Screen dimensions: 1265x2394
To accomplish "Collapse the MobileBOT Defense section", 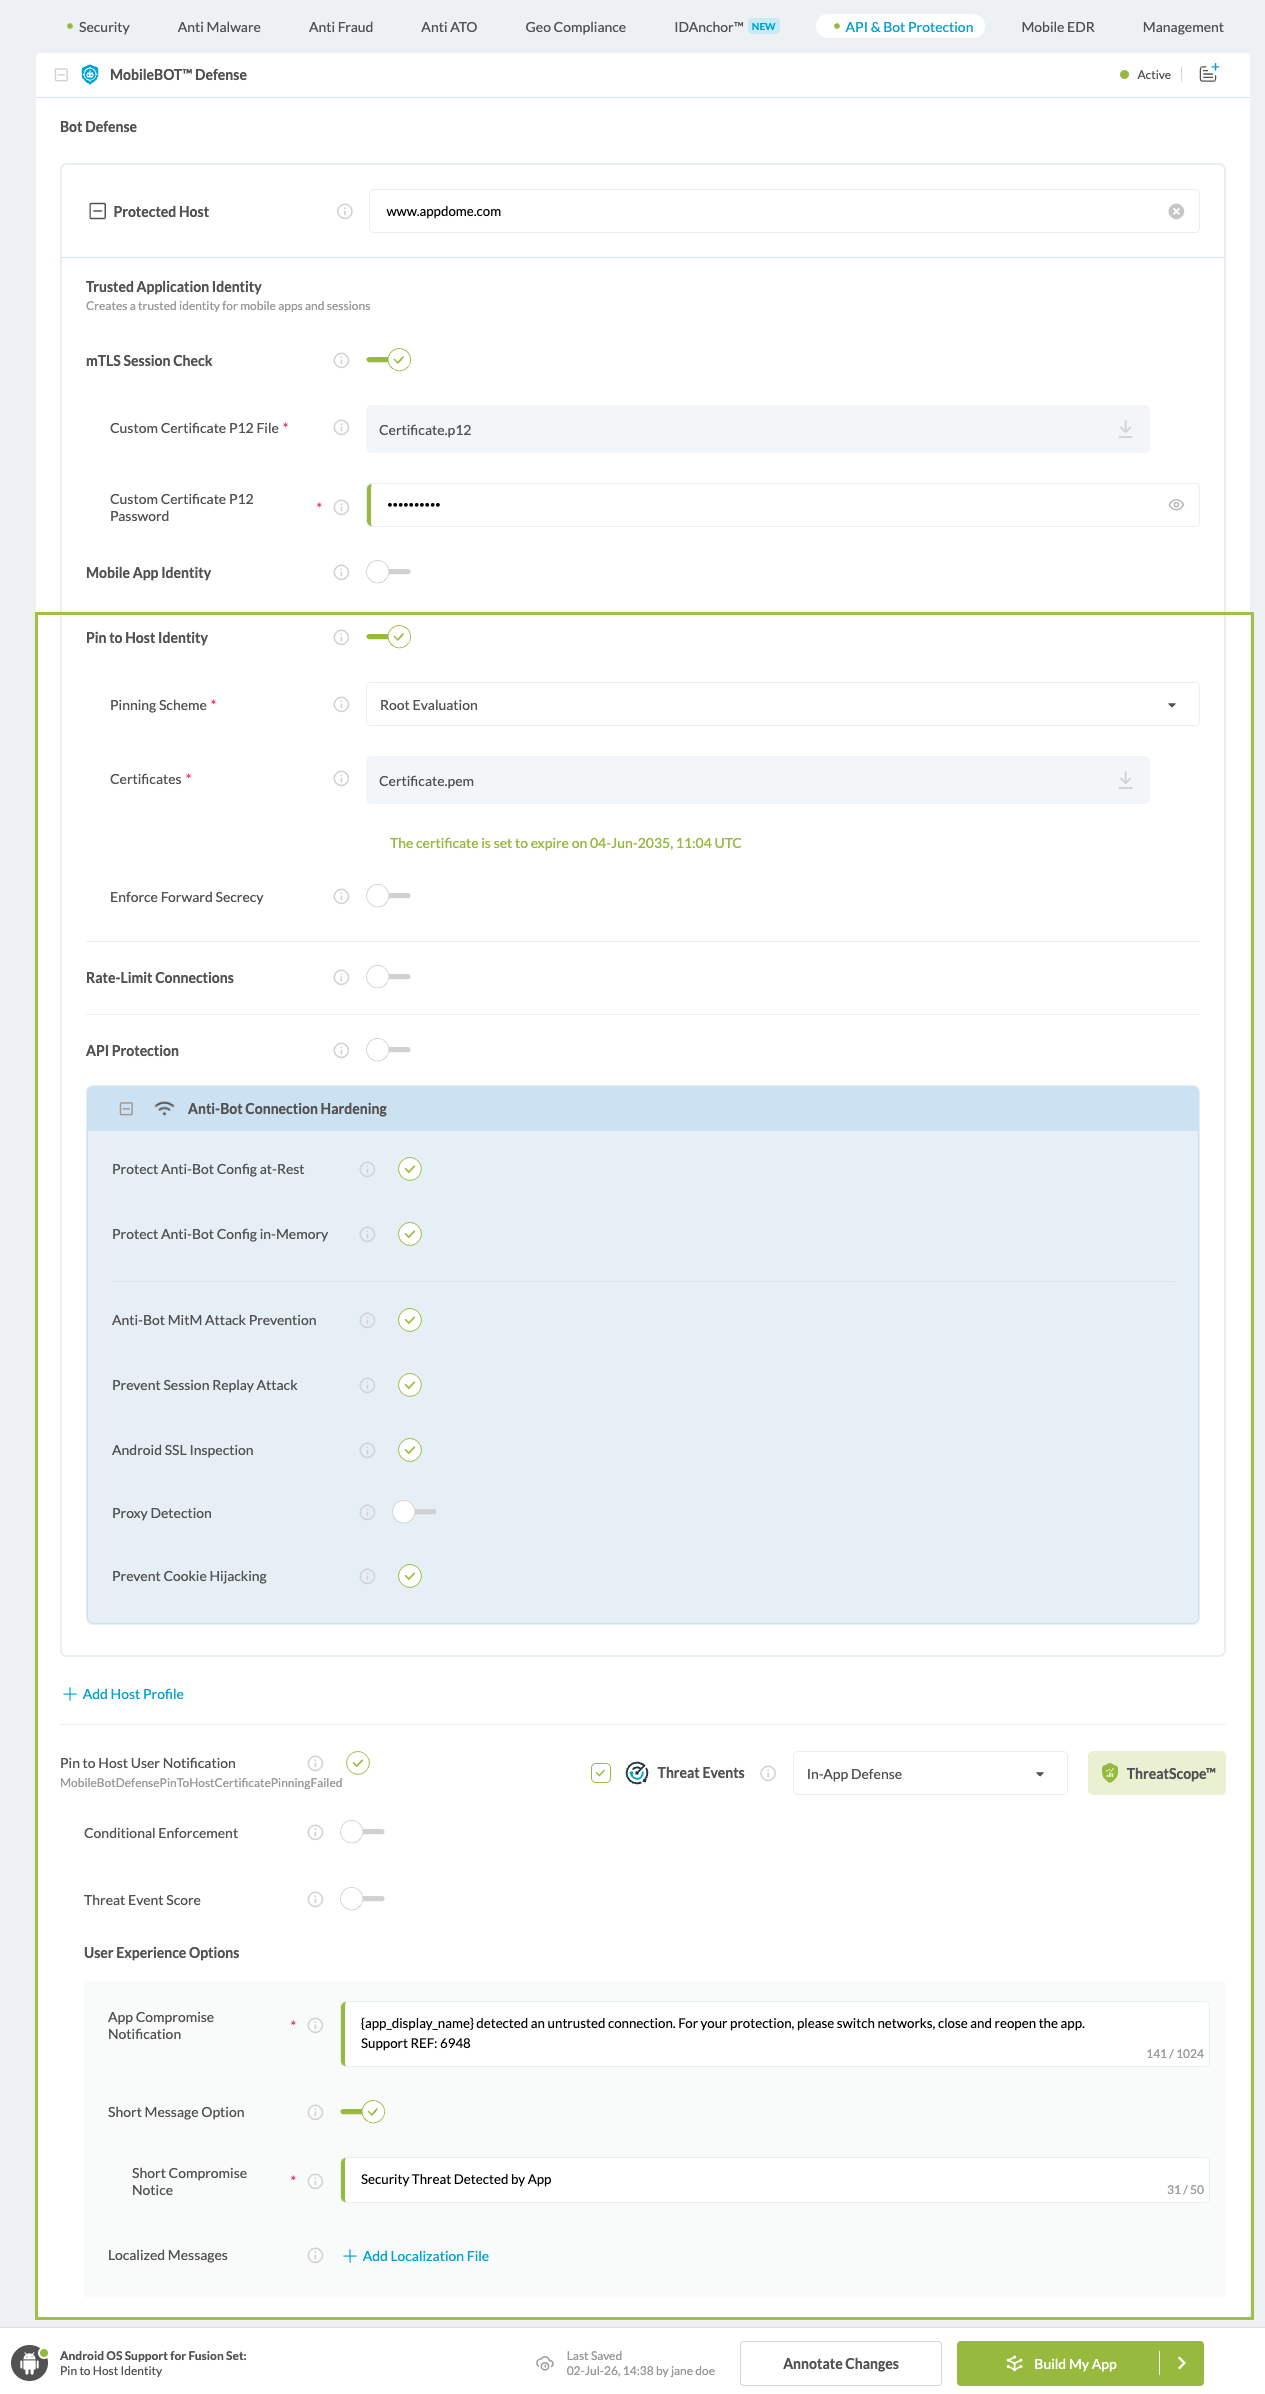I will (x=61, y=74).
